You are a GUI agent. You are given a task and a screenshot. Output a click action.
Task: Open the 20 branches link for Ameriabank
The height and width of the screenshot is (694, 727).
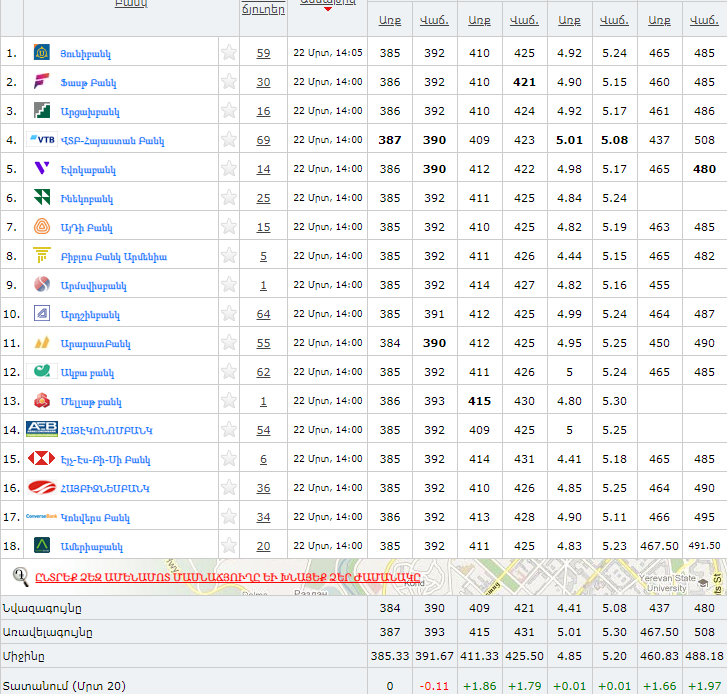tap(263, 546)
